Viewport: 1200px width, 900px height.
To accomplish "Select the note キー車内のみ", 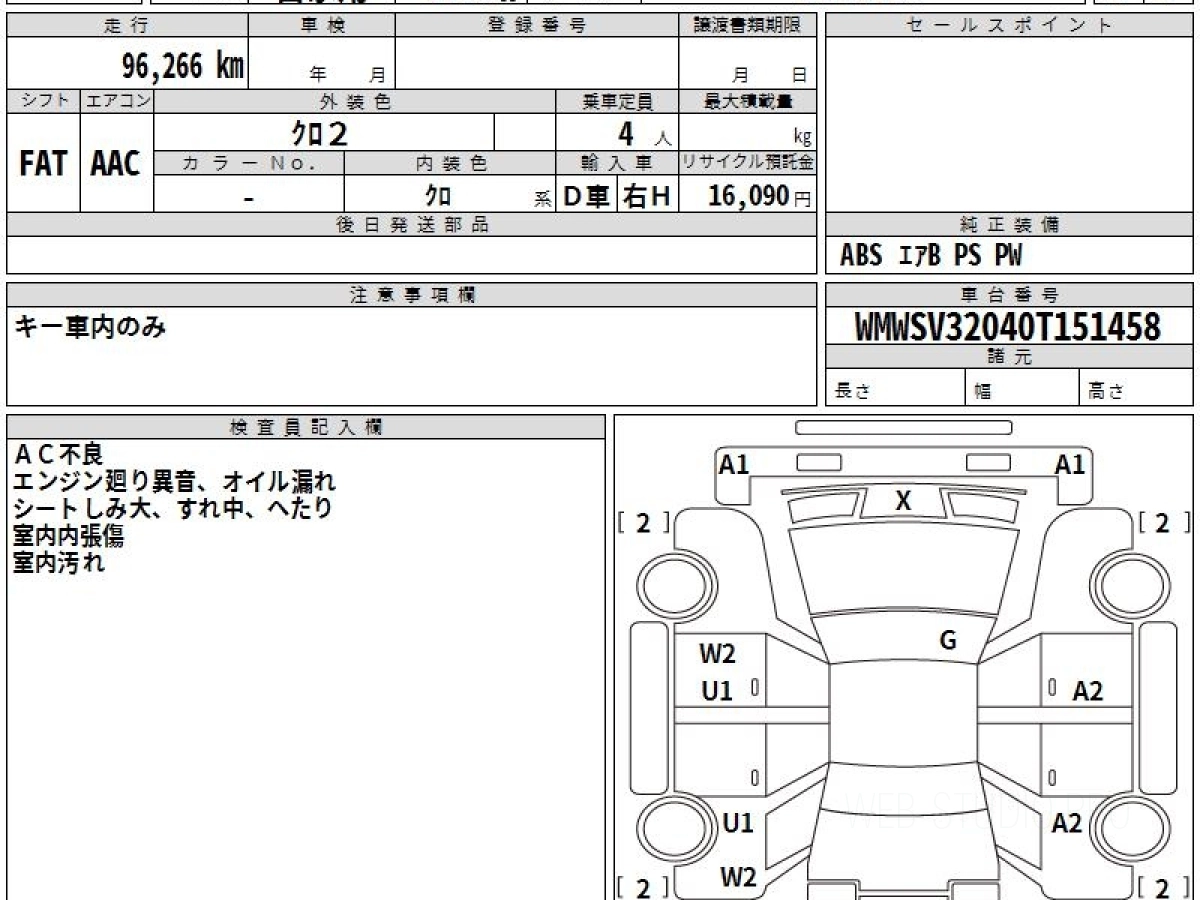I will coord(90,326).
